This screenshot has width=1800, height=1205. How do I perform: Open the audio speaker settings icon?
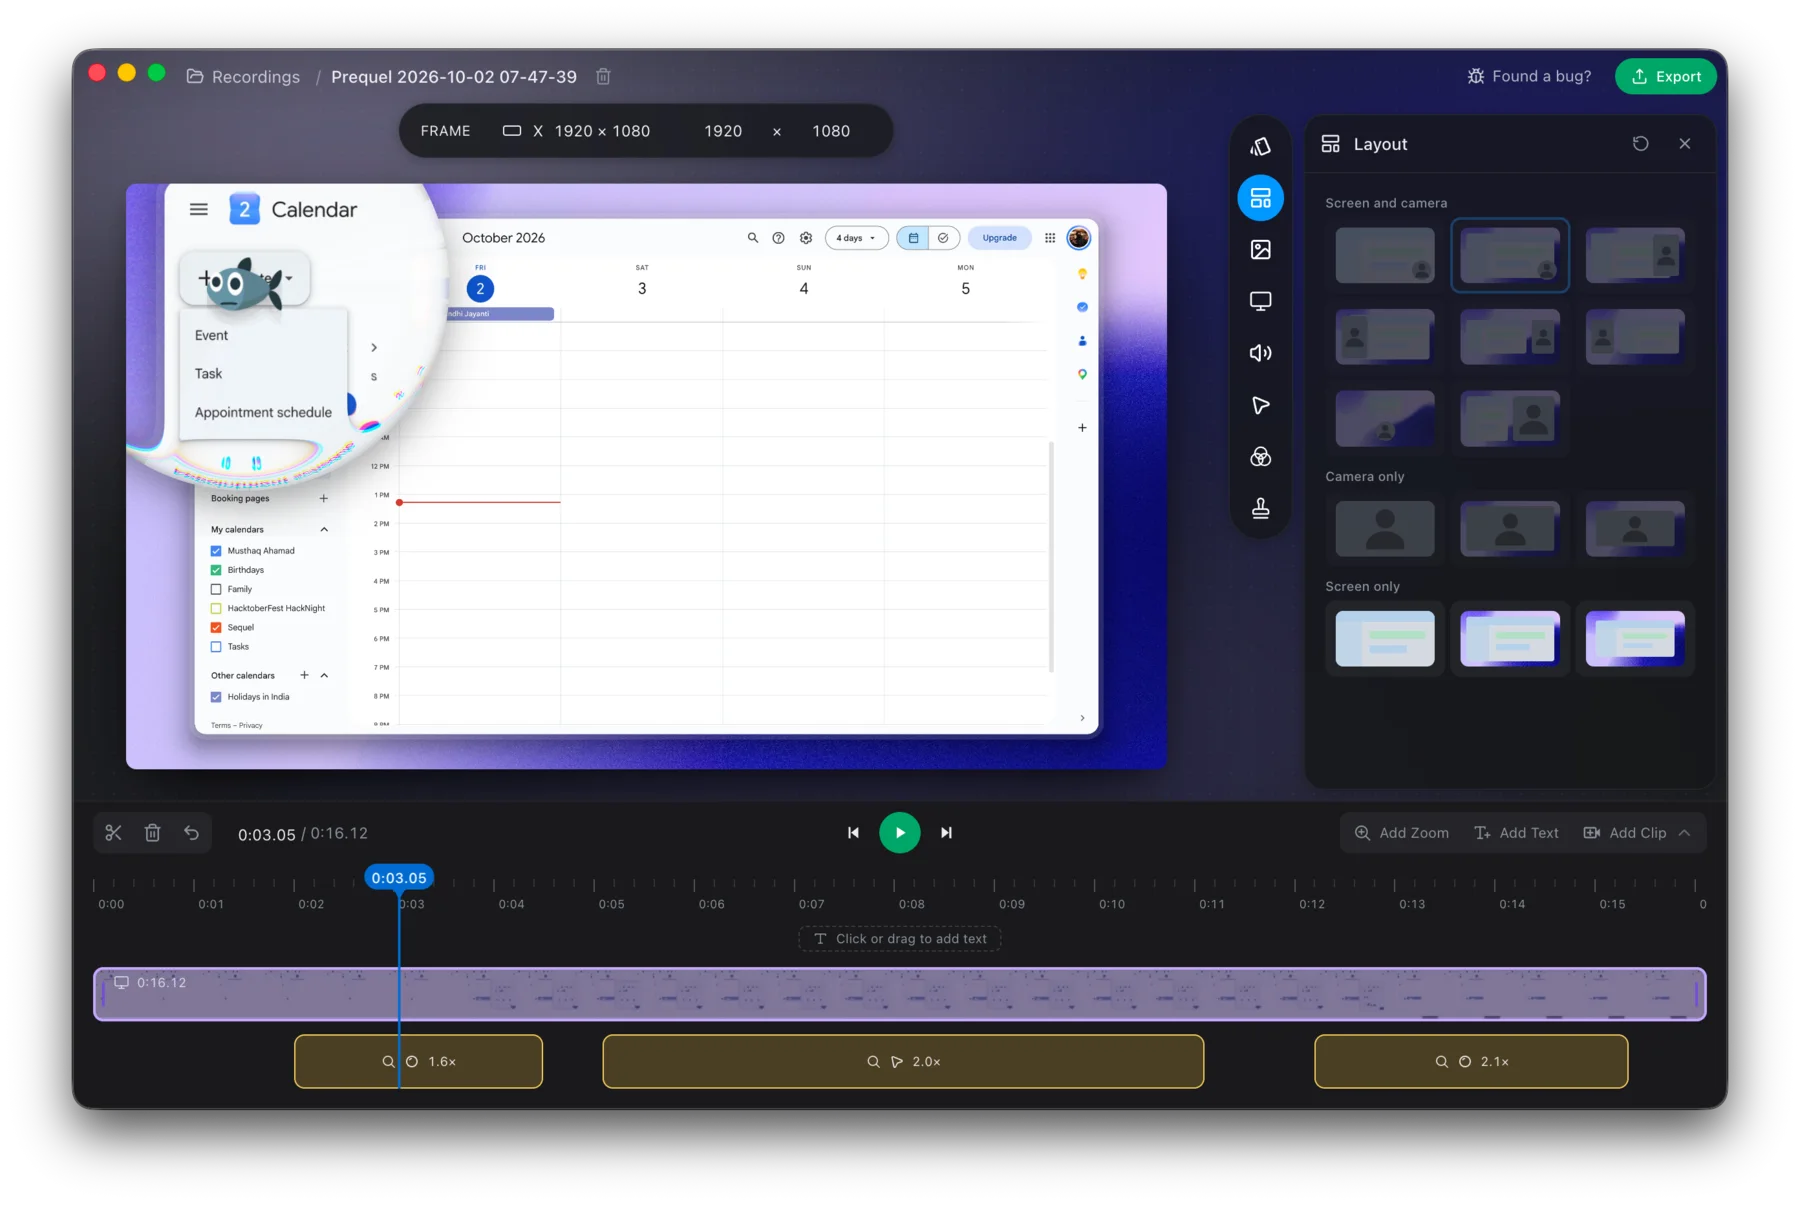pyautogui.click(x=1260, y=353)
